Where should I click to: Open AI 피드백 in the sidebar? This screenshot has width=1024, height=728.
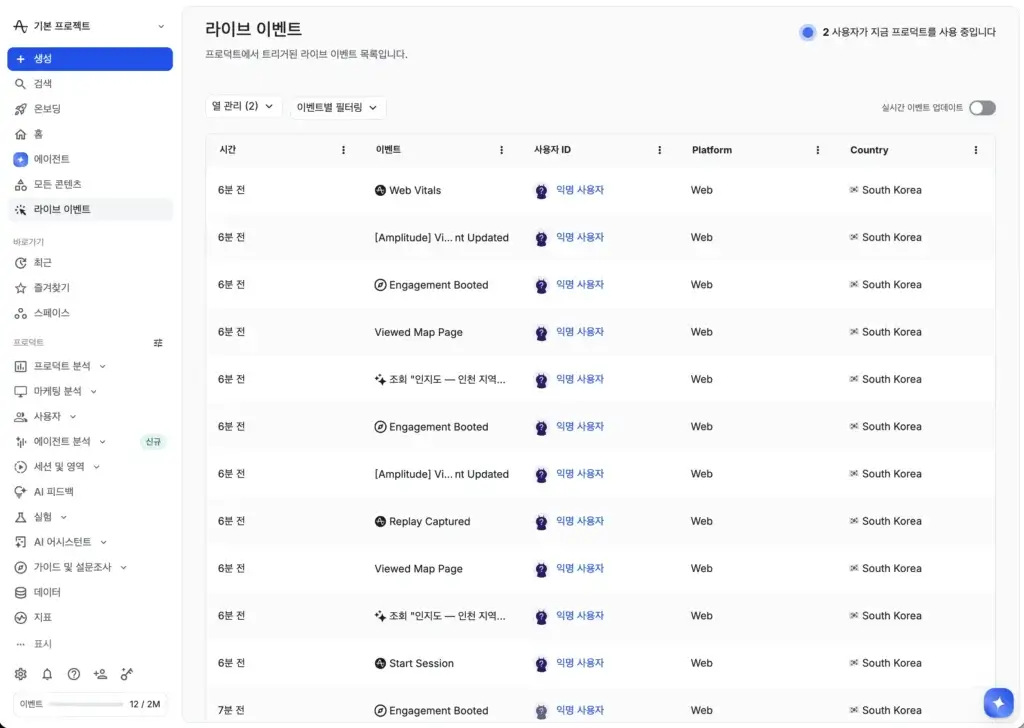[x=89, y=492]
